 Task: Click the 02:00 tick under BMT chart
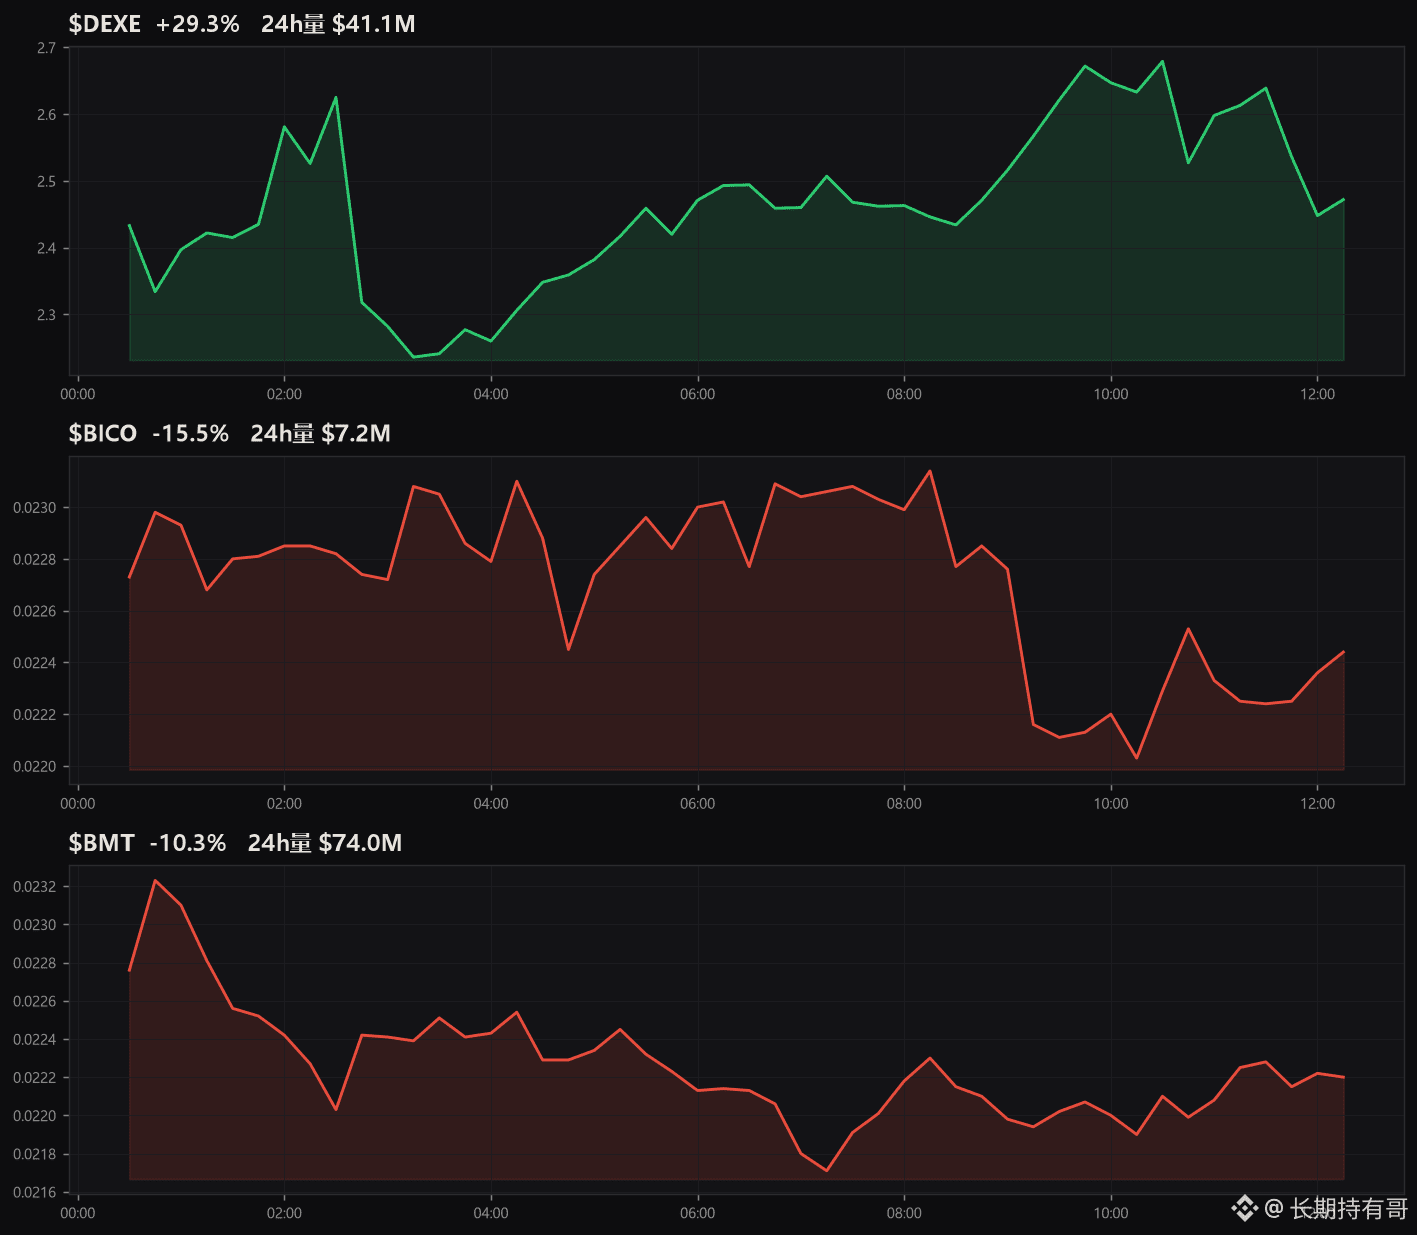pos(284,1213)
